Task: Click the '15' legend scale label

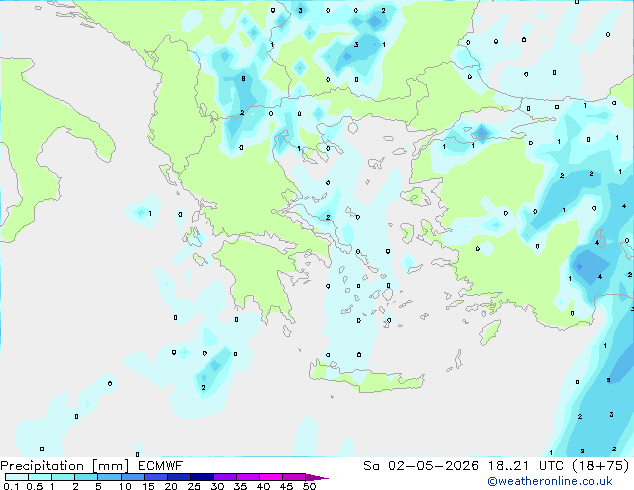Action: [148, 486]
